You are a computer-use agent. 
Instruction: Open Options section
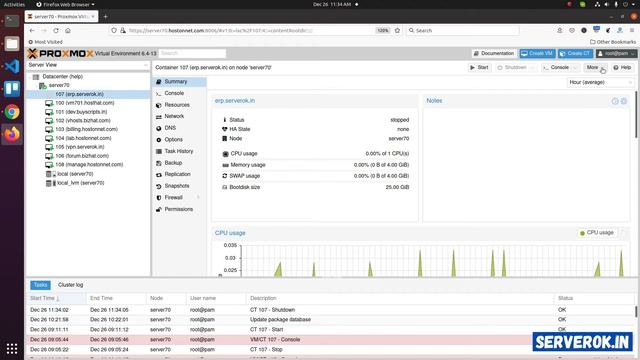tap(180, 140)
